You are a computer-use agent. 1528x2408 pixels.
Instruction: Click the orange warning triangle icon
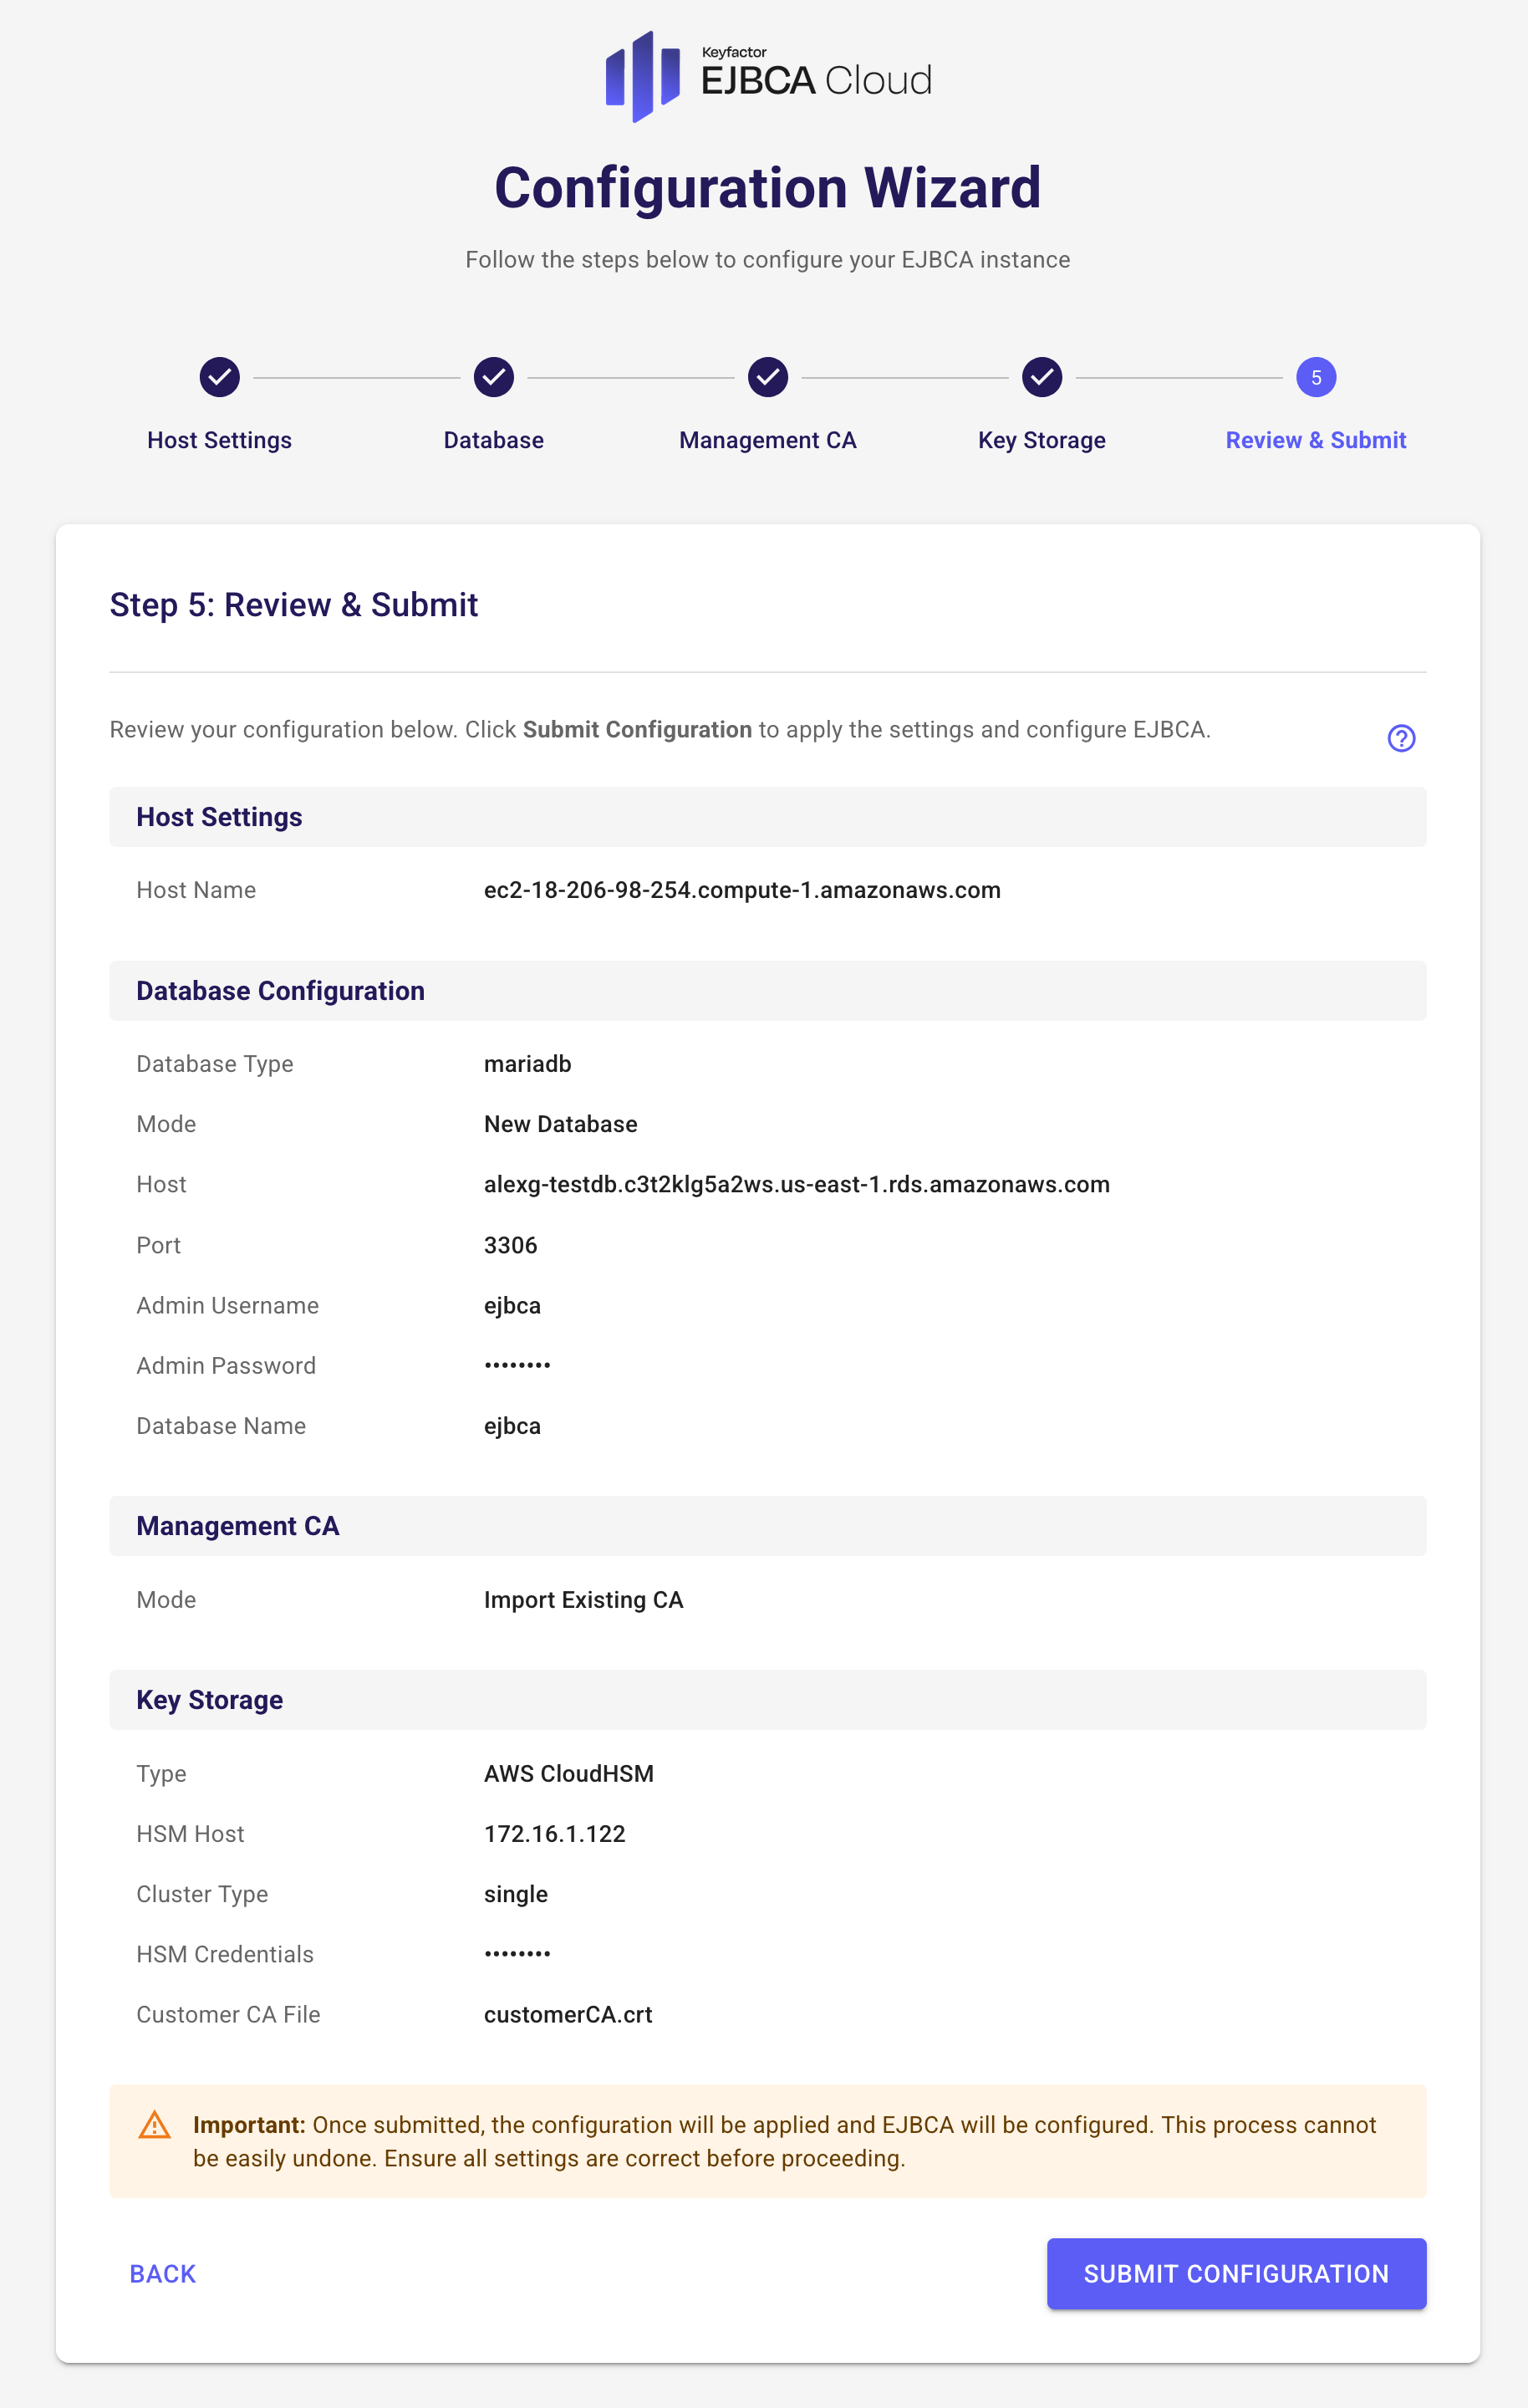point(154,2125)
